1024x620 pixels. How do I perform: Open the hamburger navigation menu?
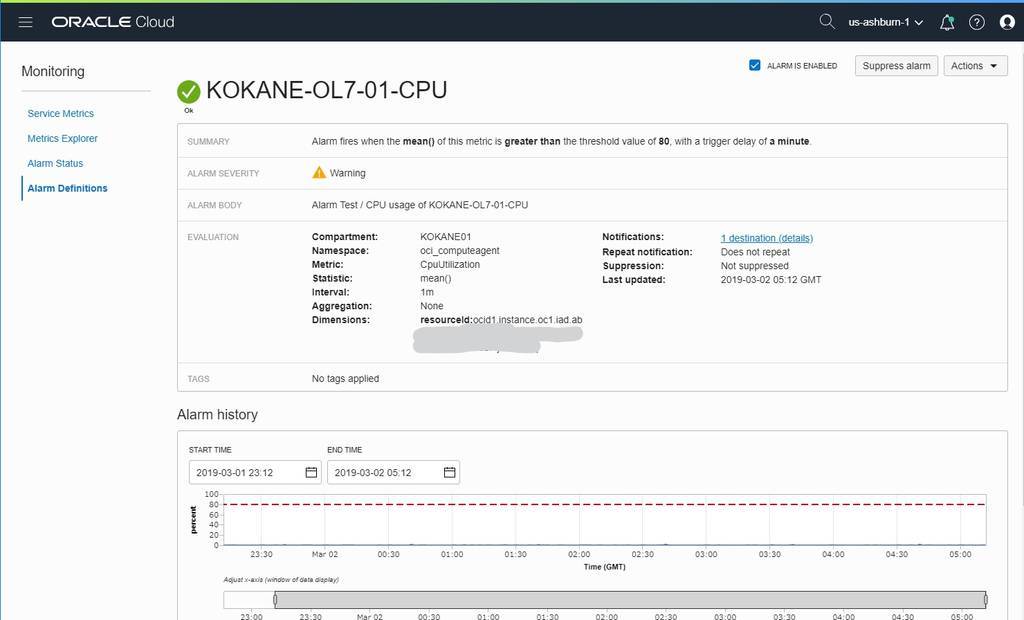(25, 22)
